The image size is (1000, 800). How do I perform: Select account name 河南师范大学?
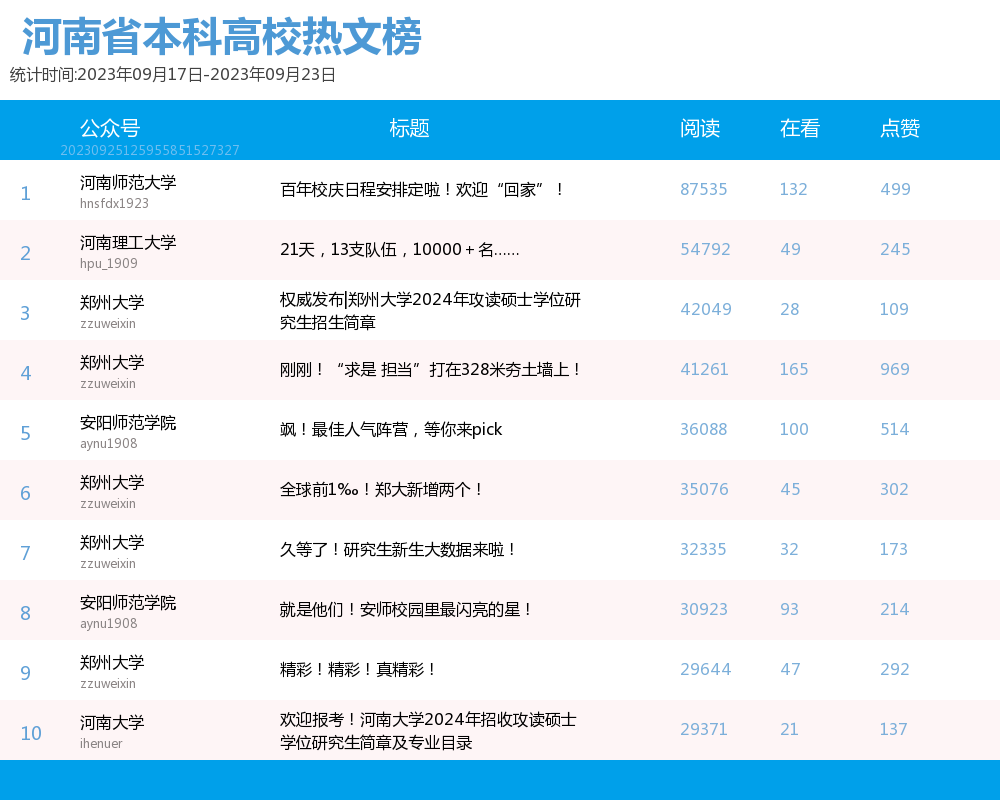coord(128,182)
